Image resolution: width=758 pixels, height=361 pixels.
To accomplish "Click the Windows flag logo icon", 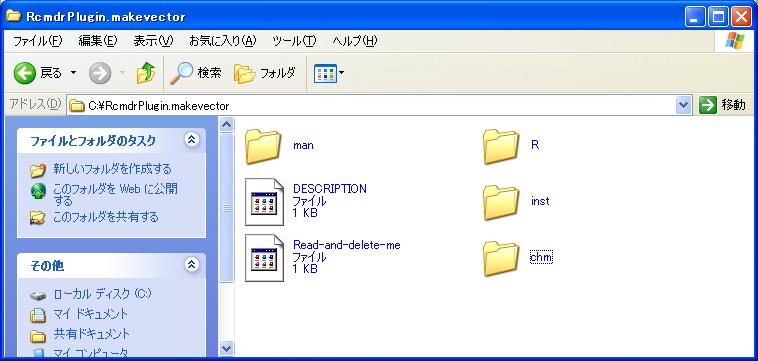I will click(x=735, y=42).
